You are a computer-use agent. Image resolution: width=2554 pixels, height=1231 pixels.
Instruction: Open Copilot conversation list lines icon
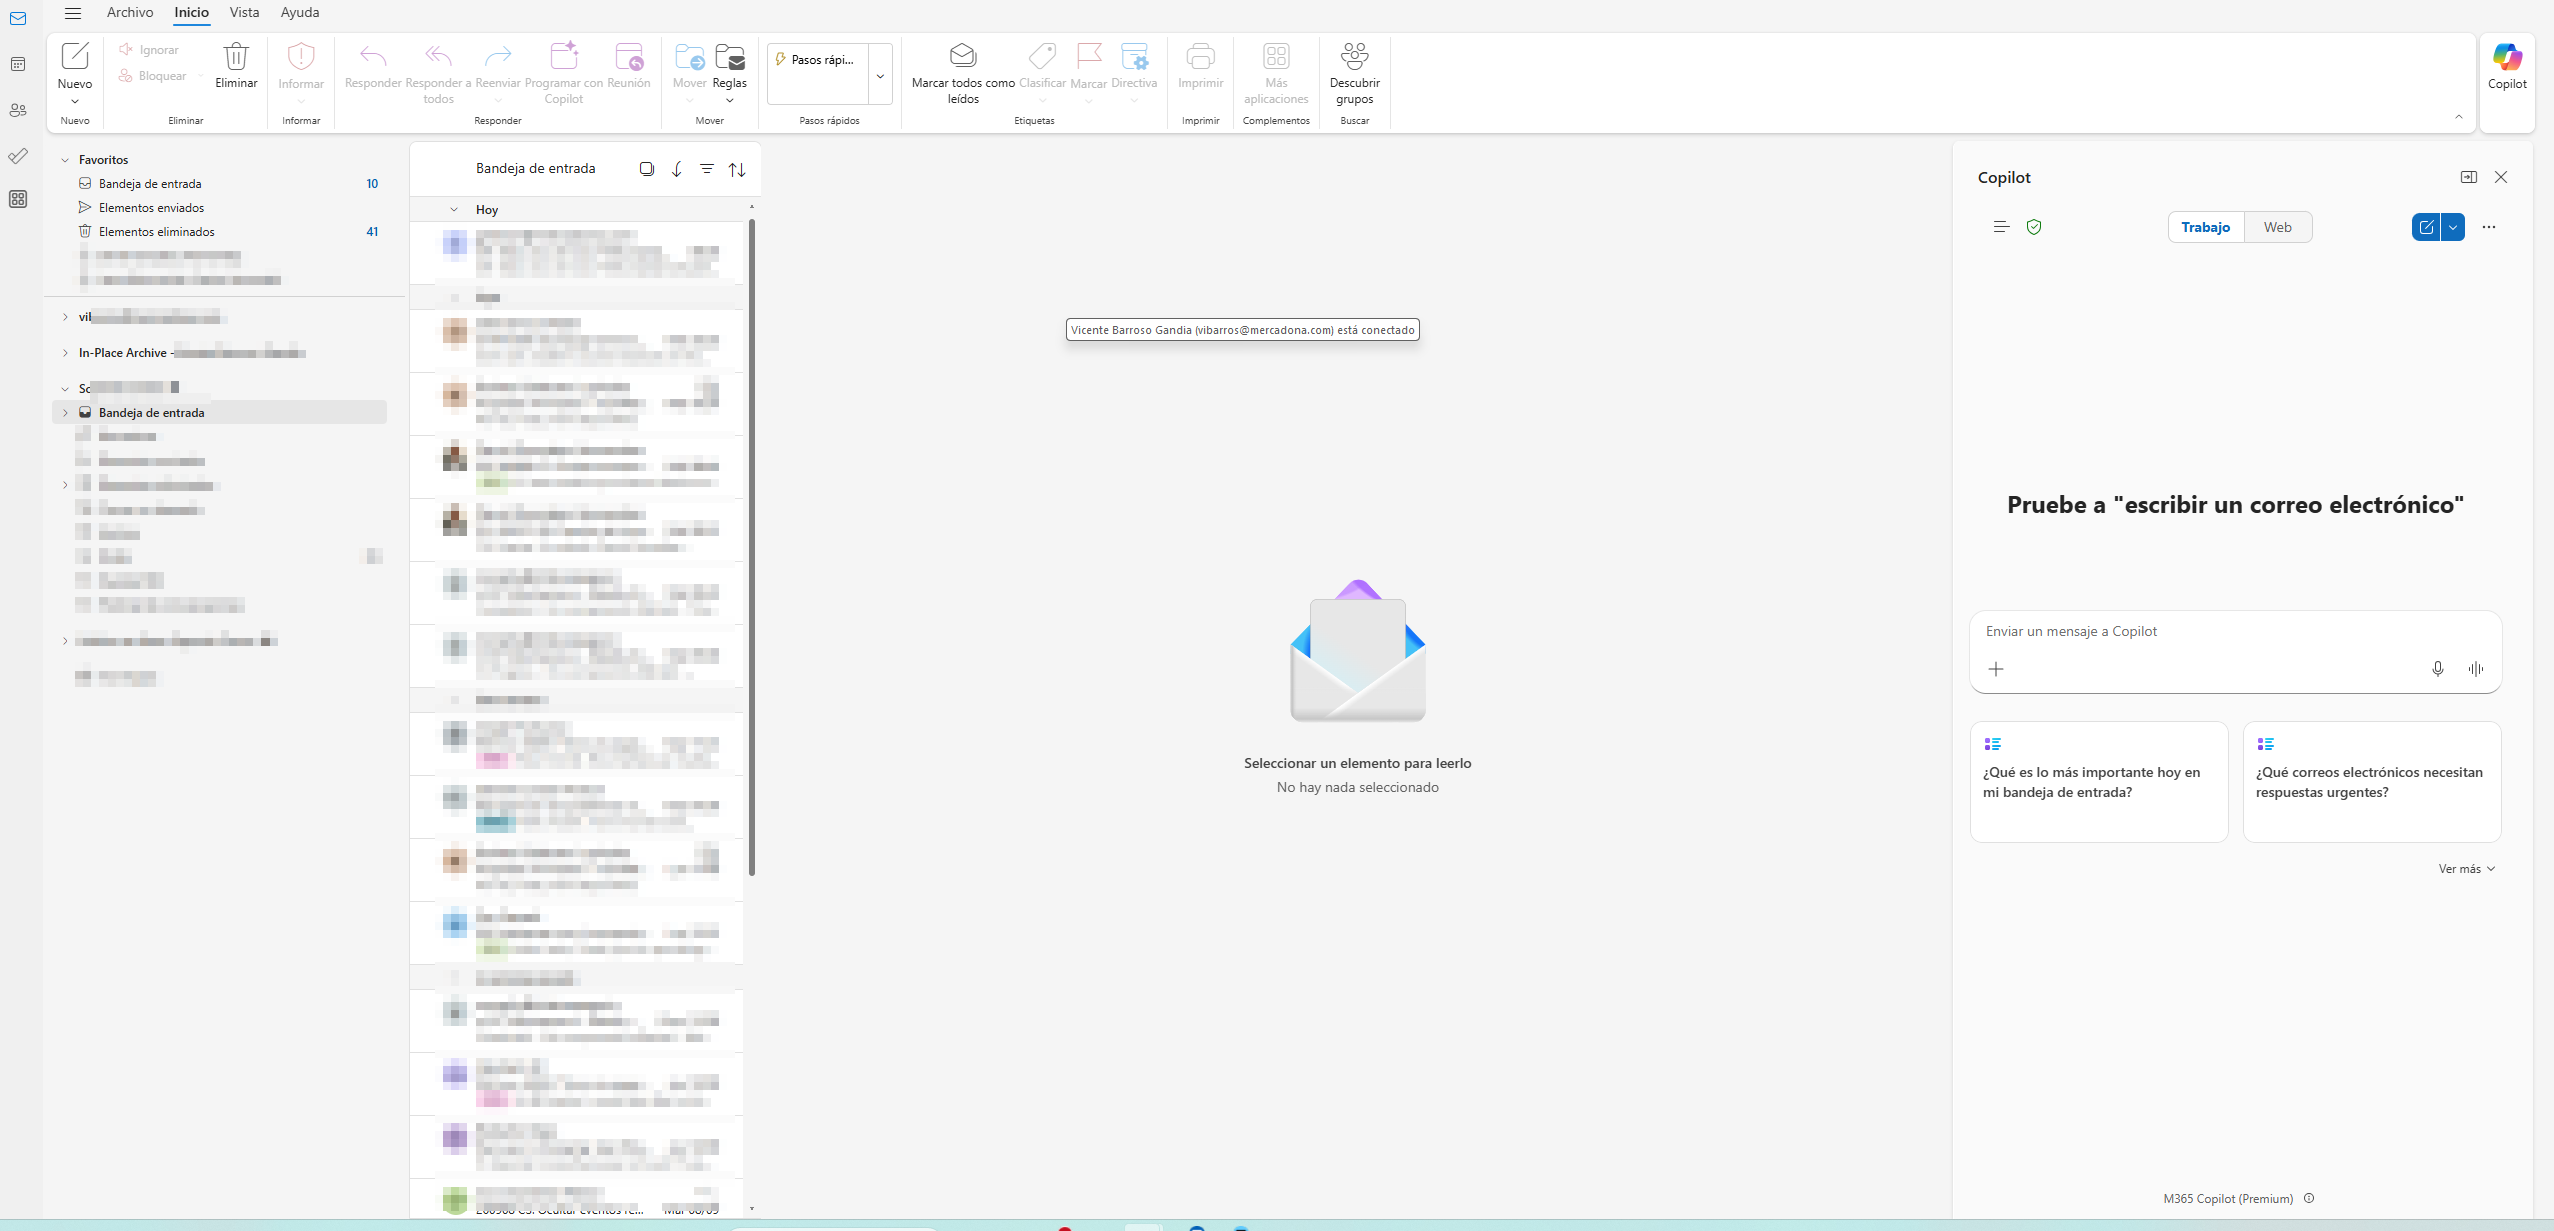coord(2001,227)
